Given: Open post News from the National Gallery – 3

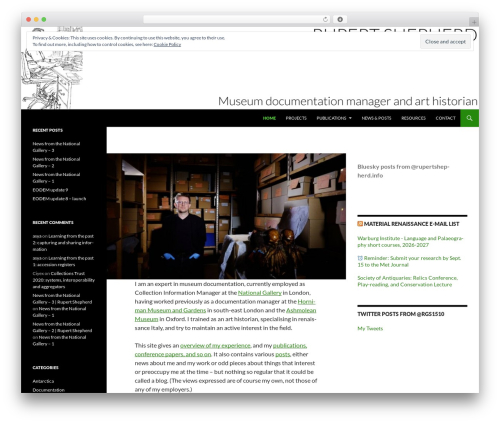Looking at the screenshot, I should (56, 147).
